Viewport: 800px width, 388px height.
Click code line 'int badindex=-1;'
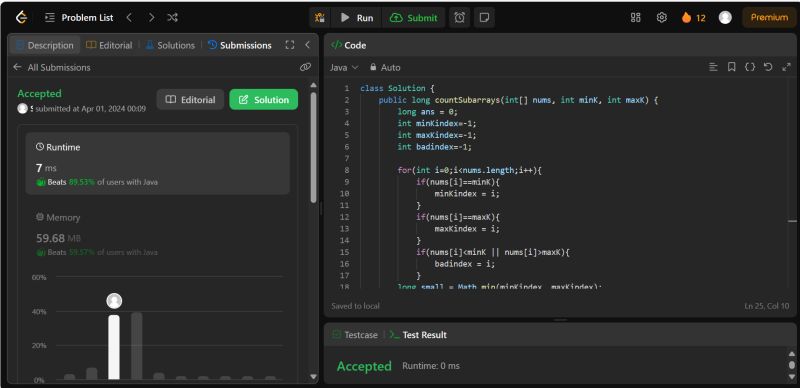(435, 147)
